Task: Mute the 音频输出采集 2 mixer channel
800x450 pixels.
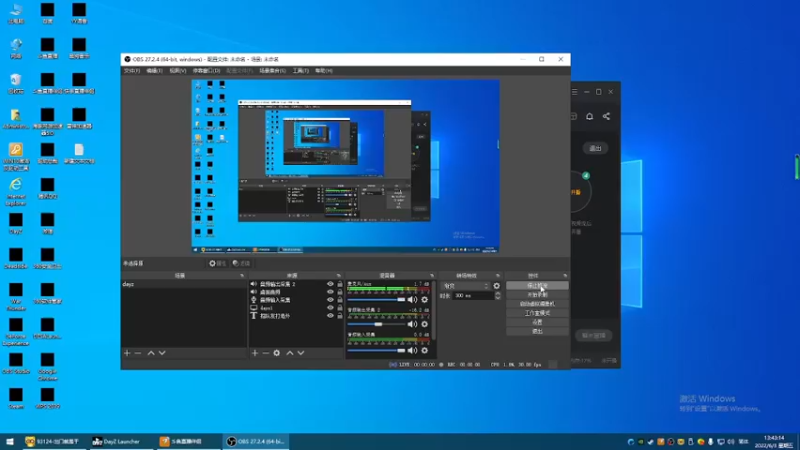Action: pos(412,324)
